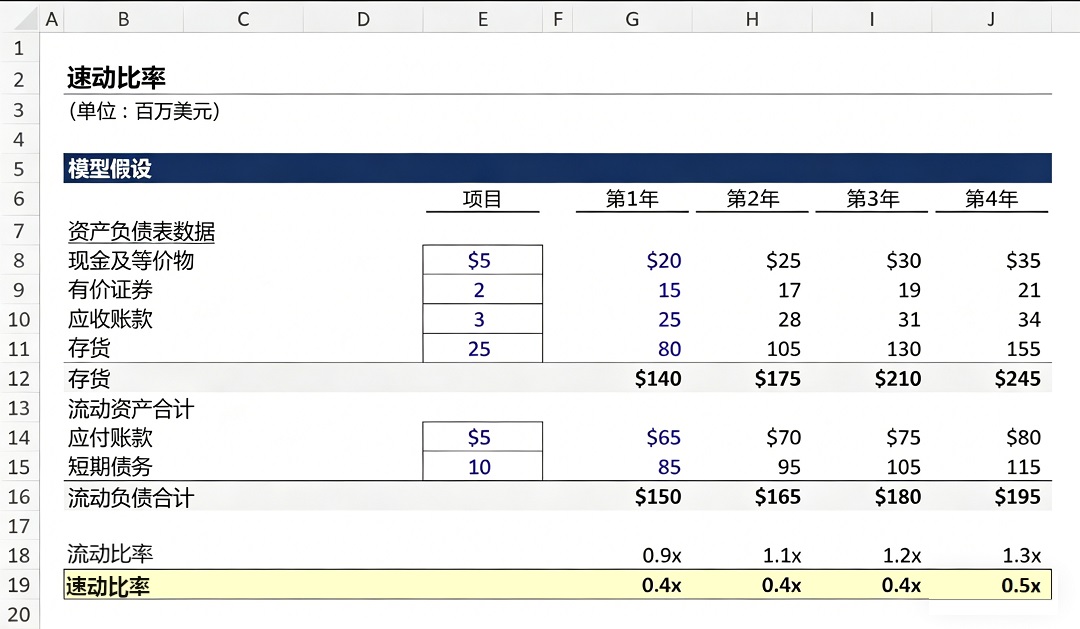
Task: Click the 资产负债表数据 label
Action: [x=141, y=231]
